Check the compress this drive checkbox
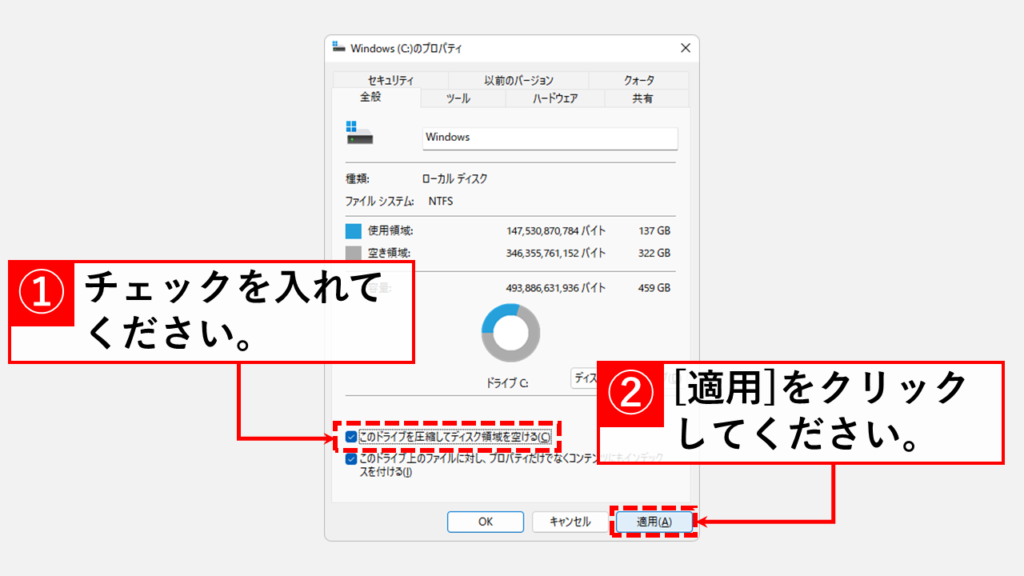 [x=351, y=437]
